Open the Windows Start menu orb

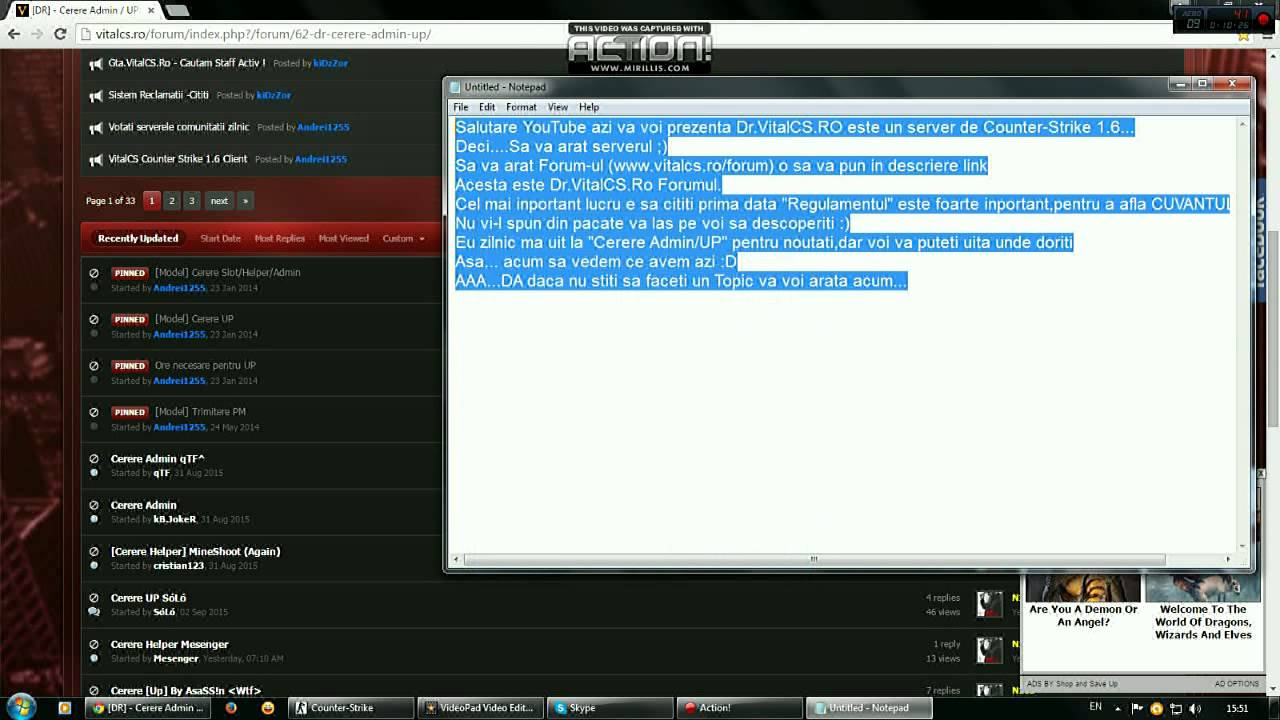click(21, 707)
